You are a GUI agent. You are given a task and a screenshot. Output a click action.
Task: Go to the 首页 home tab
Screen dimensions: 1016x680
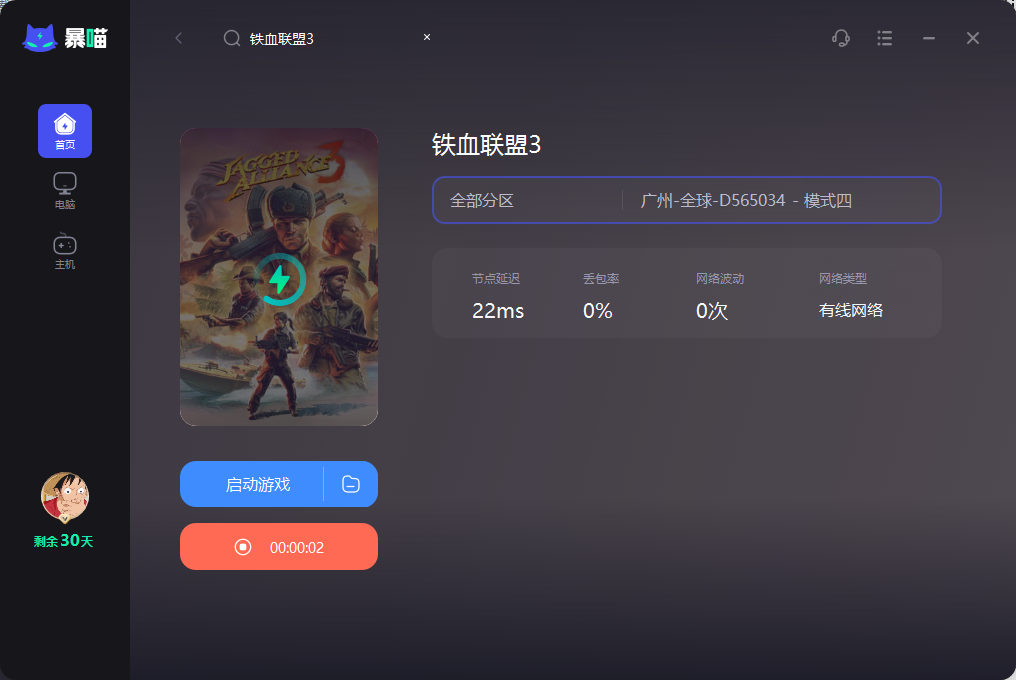click(65, 131)
